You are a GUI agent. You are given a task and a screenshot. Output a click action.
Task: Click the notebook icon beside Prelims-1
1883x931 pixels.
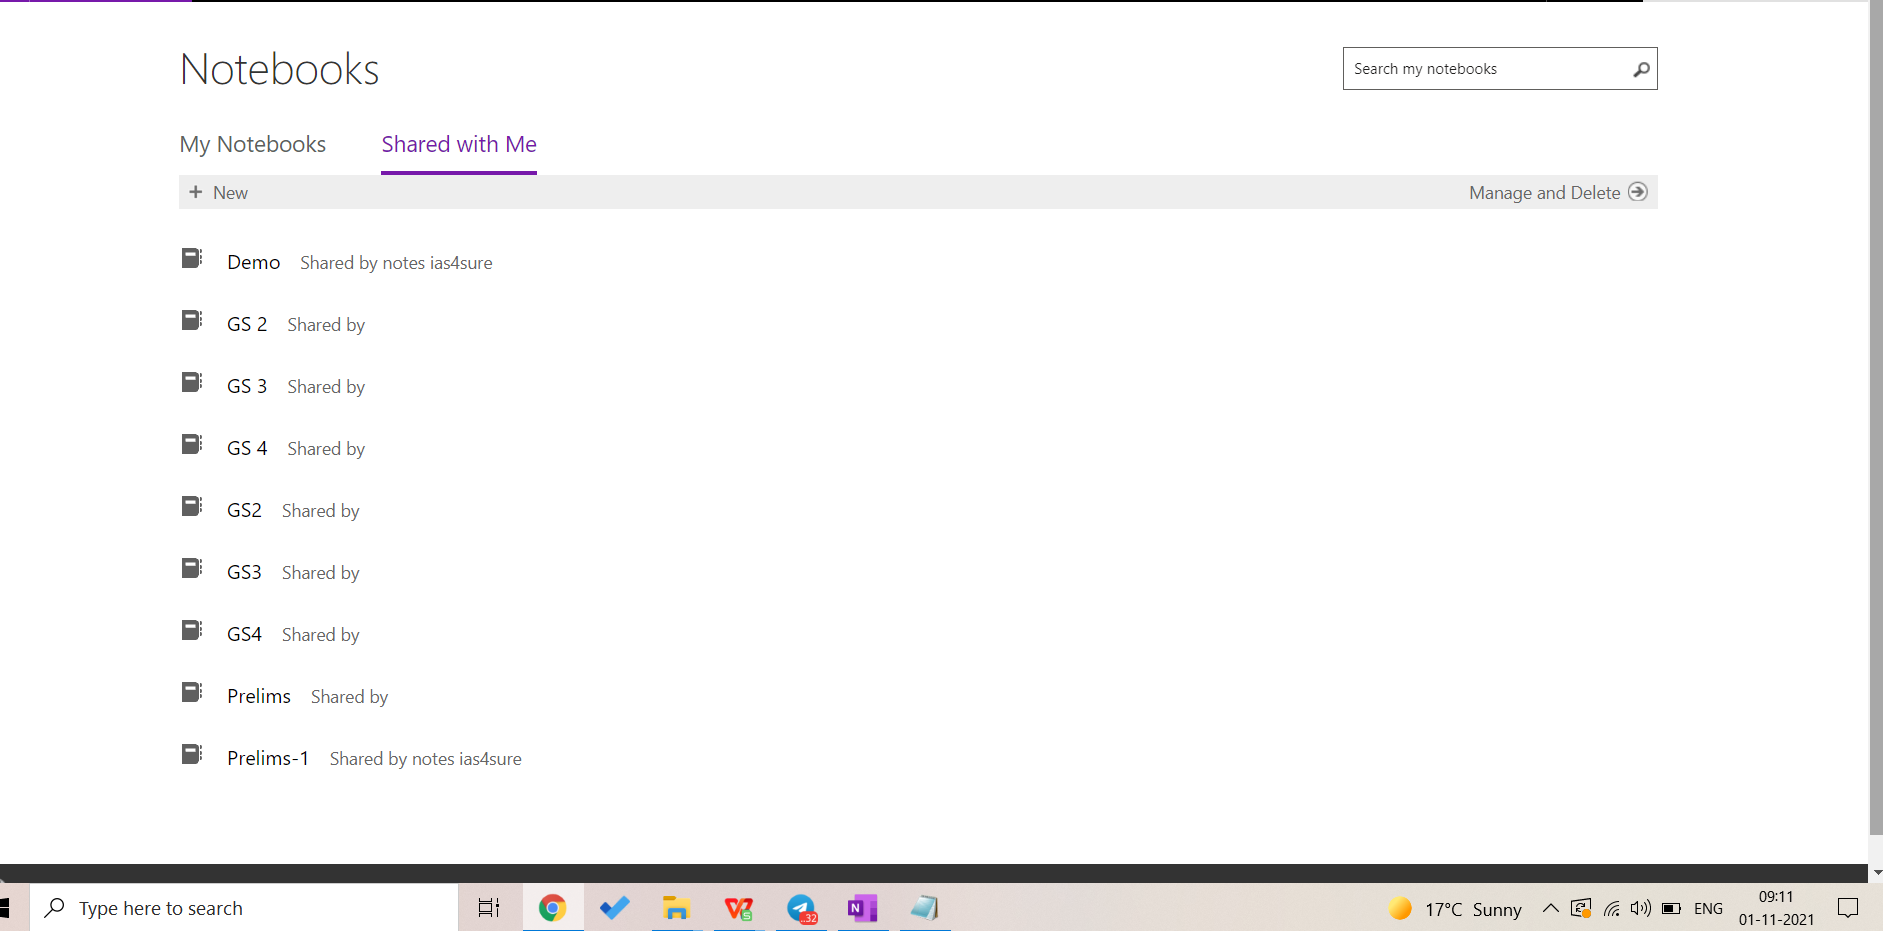point(191,755)
